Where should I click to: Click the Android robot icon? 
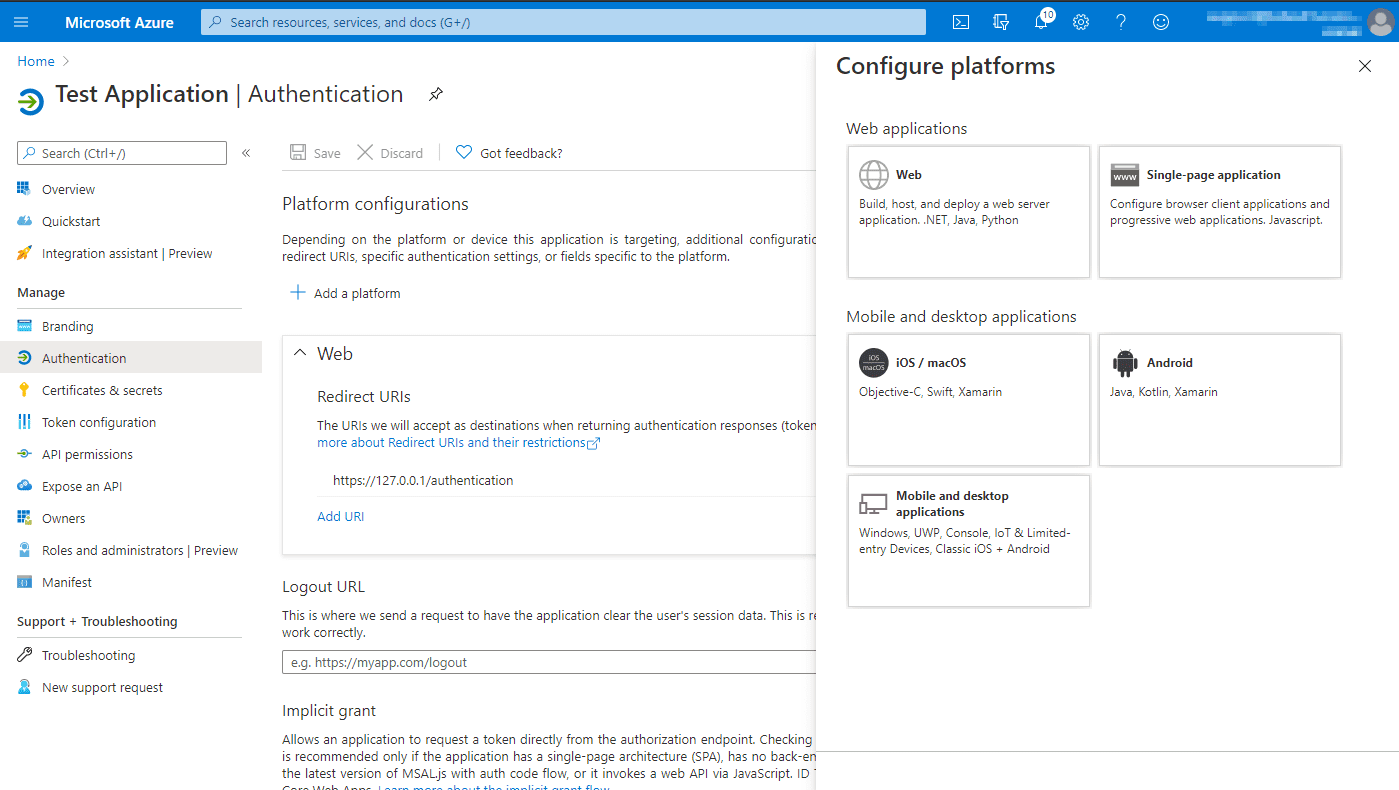(x=1125, y=363)
